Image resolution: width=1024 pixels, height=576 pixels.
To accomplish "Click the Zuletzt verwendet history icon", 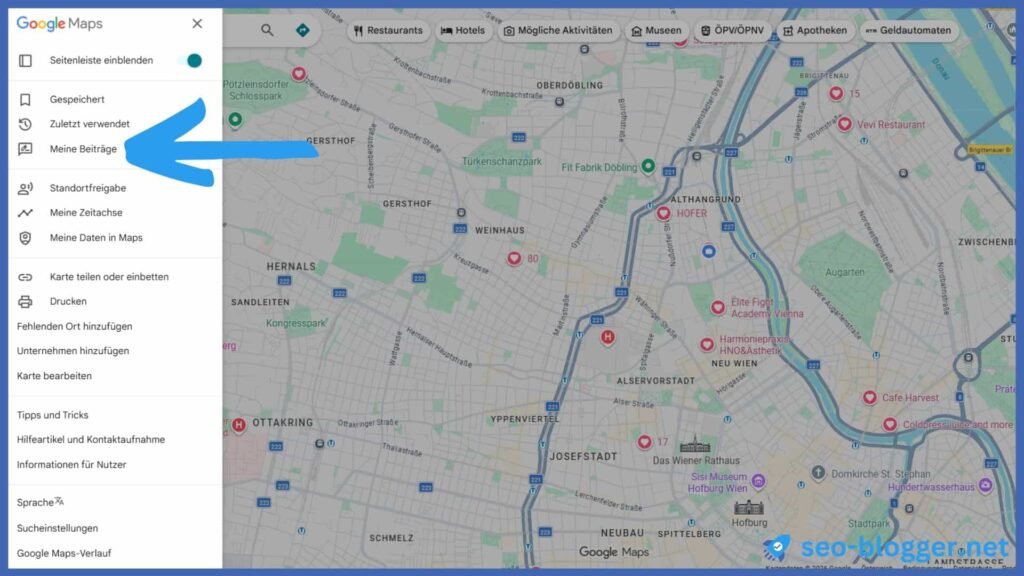I will 25,124.
